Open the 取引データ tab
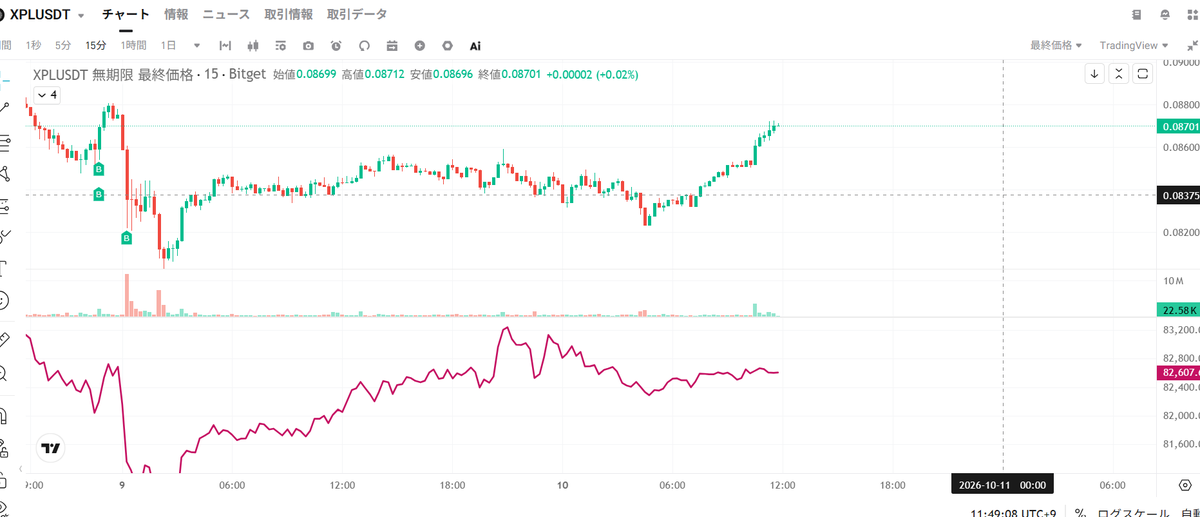 coord(357,15)
